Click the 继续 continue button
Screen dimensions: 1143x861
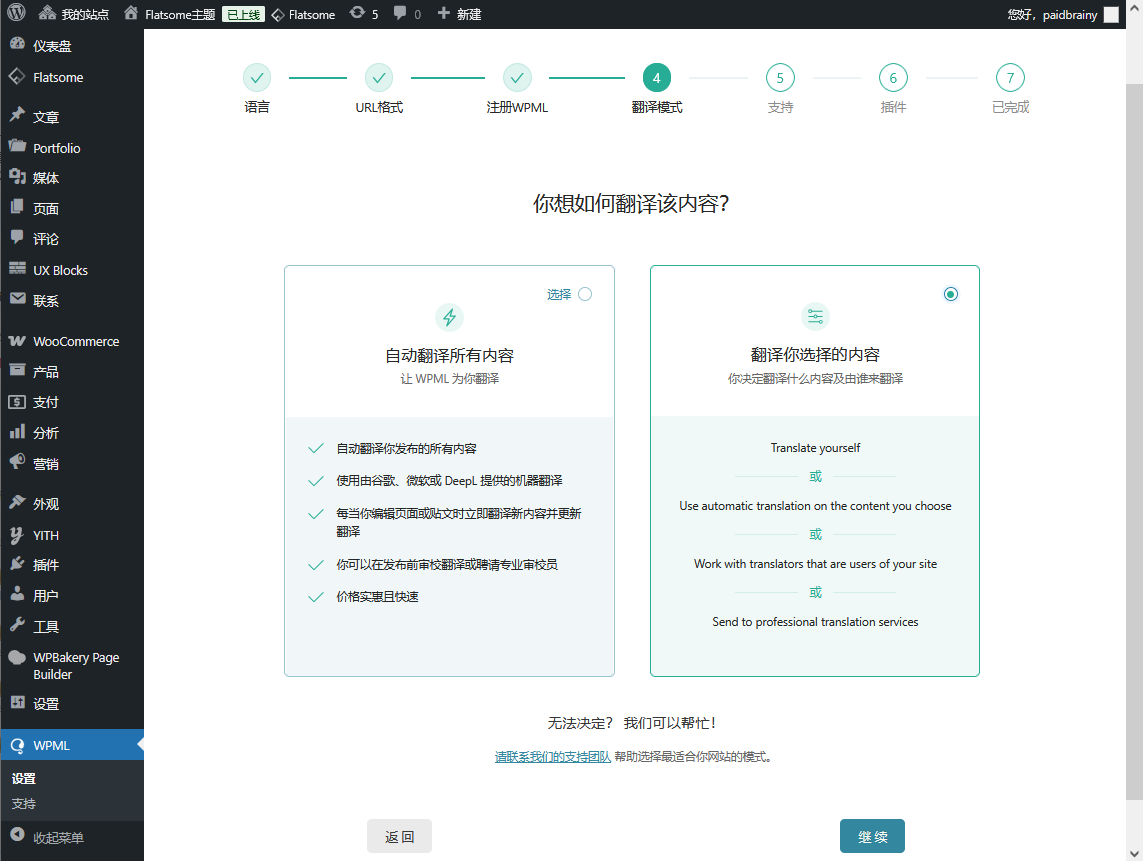click(x=873, y=836)
